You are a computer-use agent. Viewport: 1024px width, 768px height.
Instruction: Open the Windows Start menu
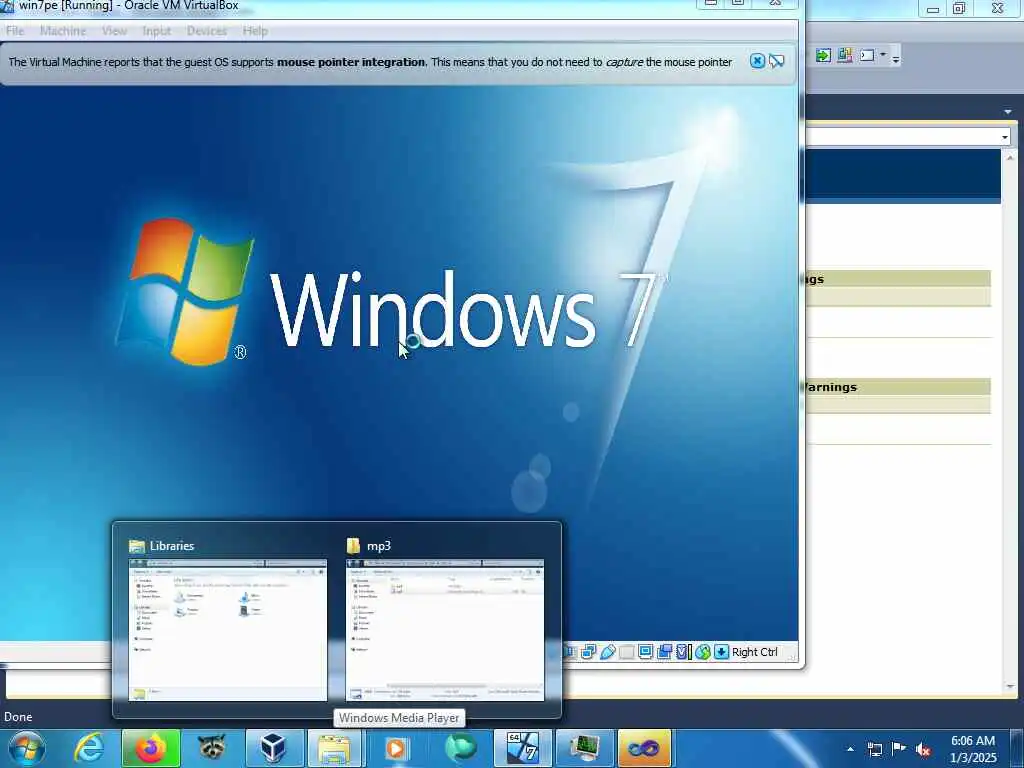pyautogui.click(x=27, y=748)
